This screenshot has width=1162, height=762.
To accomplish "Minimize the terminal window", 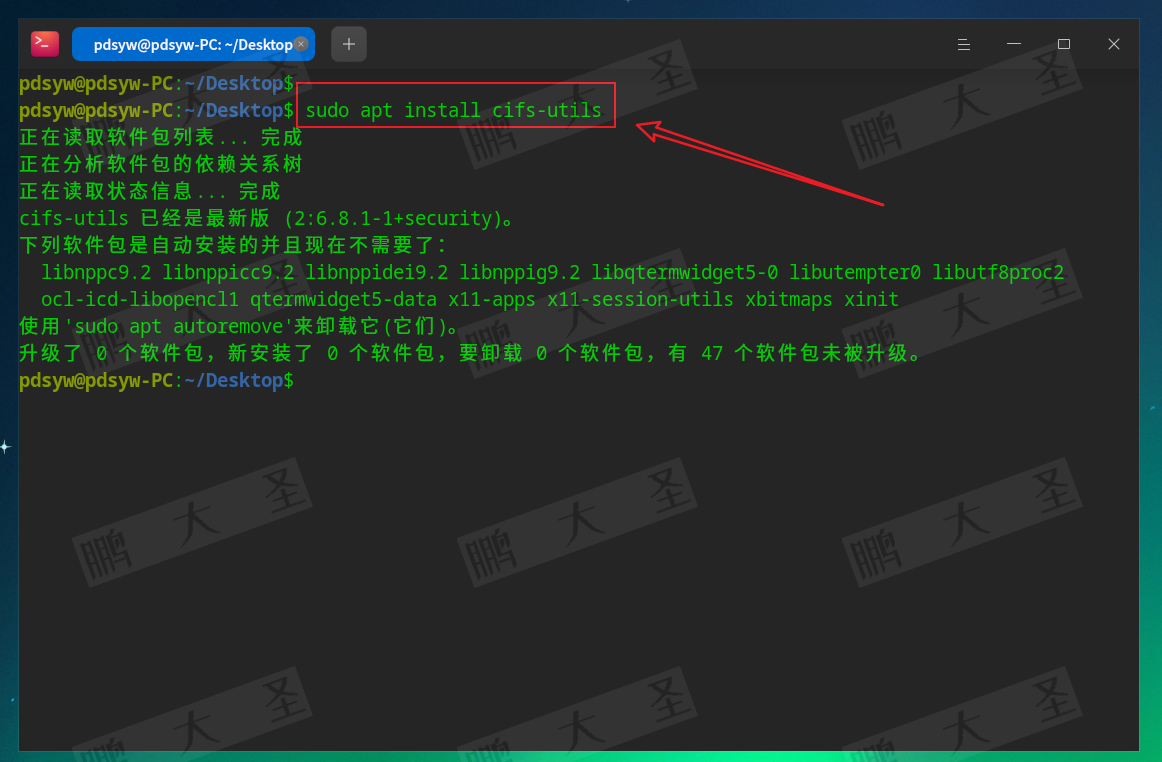I will point(1014,44).
